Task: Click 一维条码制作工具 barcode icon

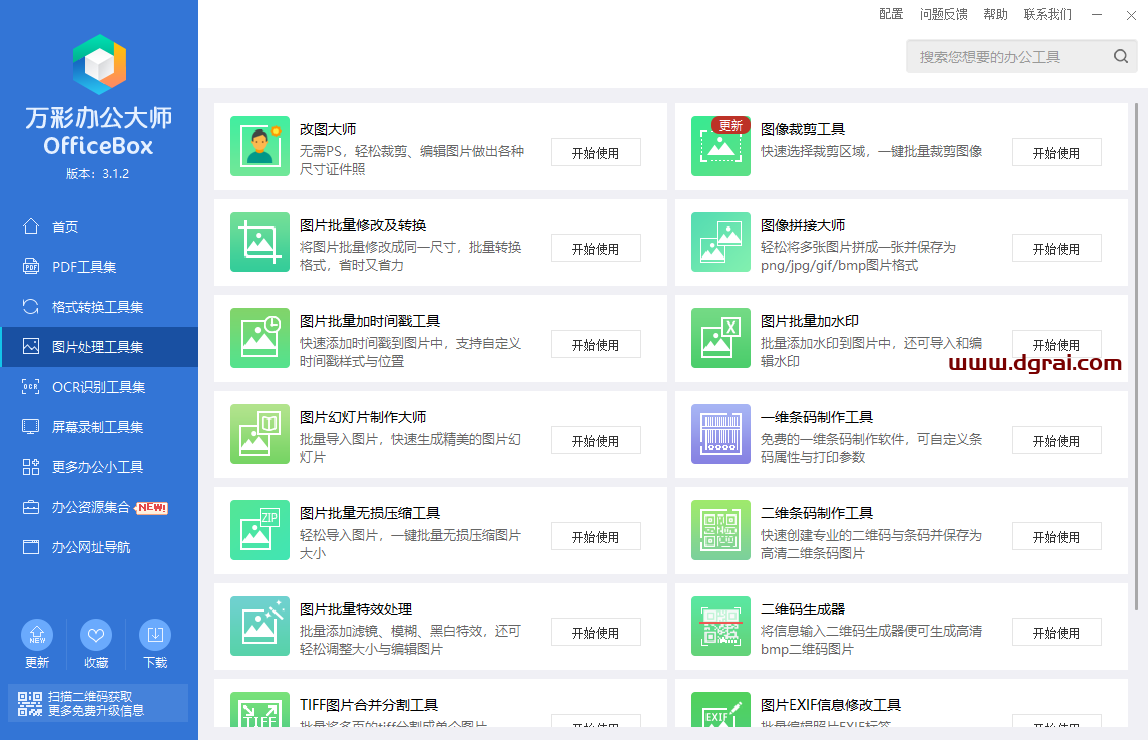Action: pyautogui.click(x=720, y=433)
